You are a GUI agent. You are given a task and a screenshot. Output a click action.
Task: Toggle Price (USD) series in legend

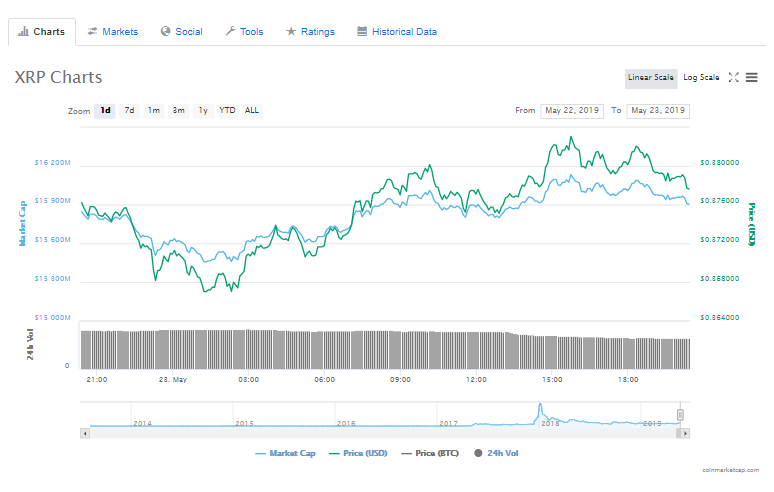[358, 454]
